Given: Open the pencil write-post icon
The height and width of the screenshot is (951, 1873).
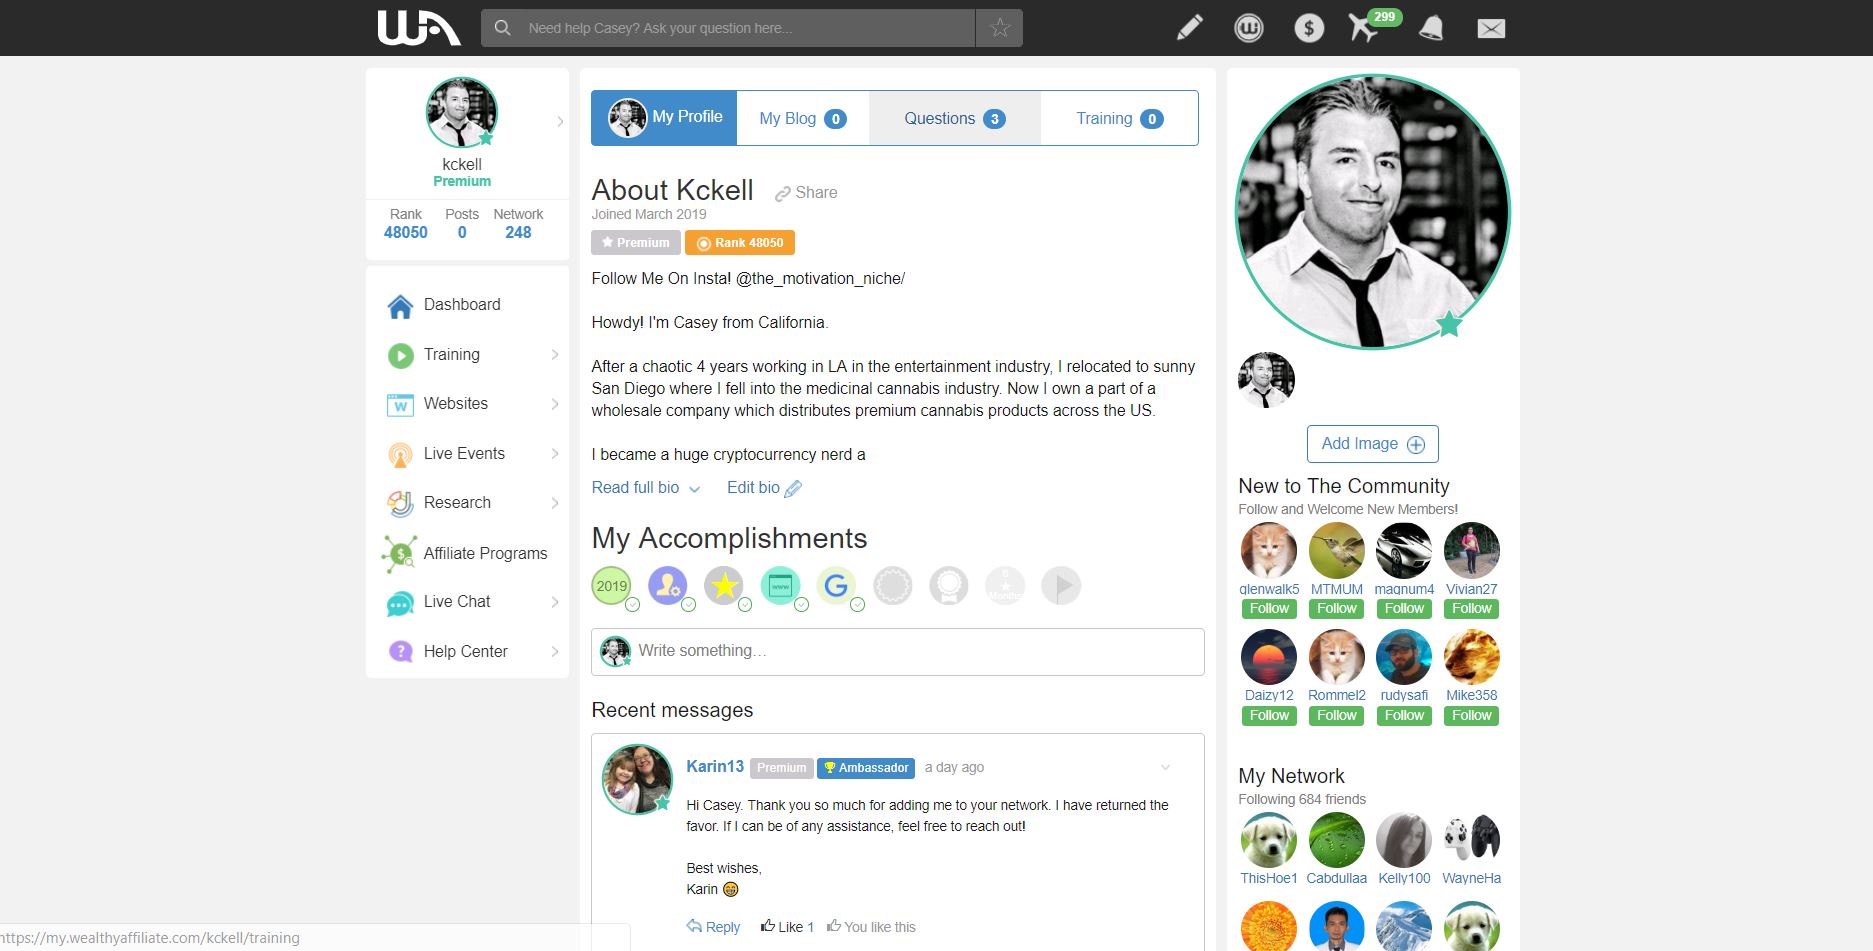Looking at the screenshot, I should pos(1189,28).
